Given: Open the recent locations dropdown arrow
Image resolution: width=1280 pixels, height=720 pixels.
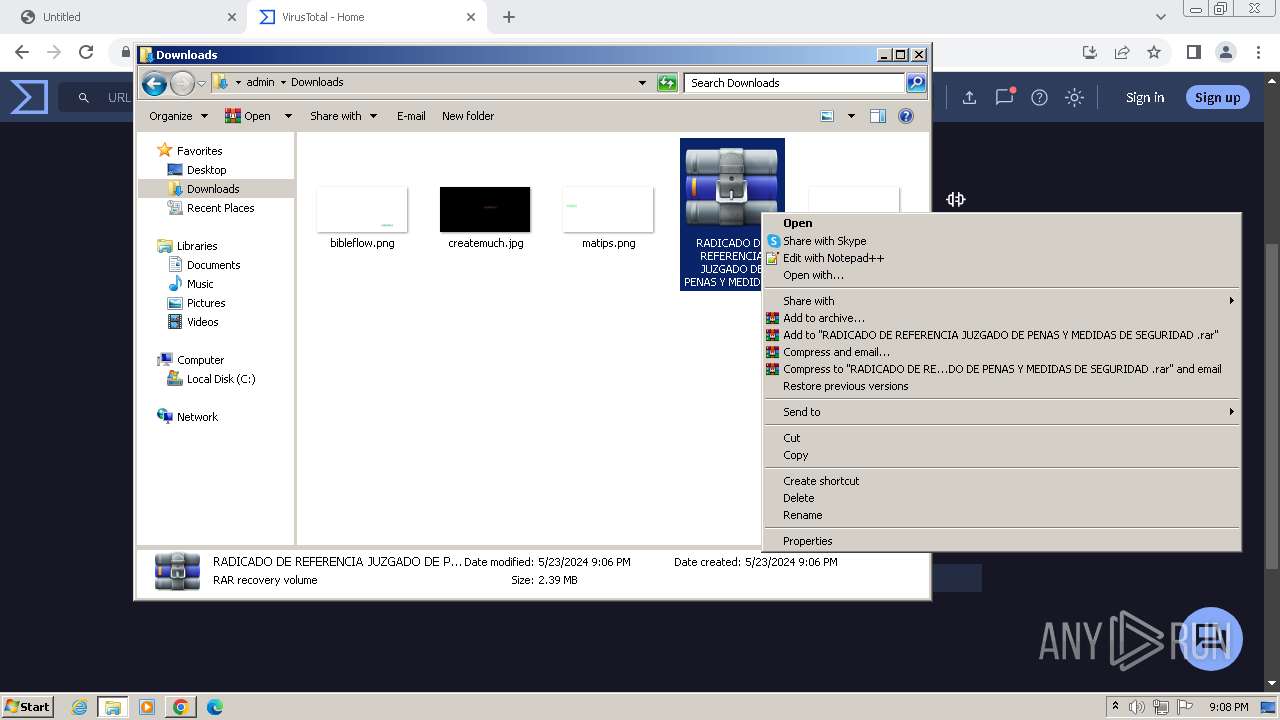Looking at the screenshot, I should click(201, 83).
